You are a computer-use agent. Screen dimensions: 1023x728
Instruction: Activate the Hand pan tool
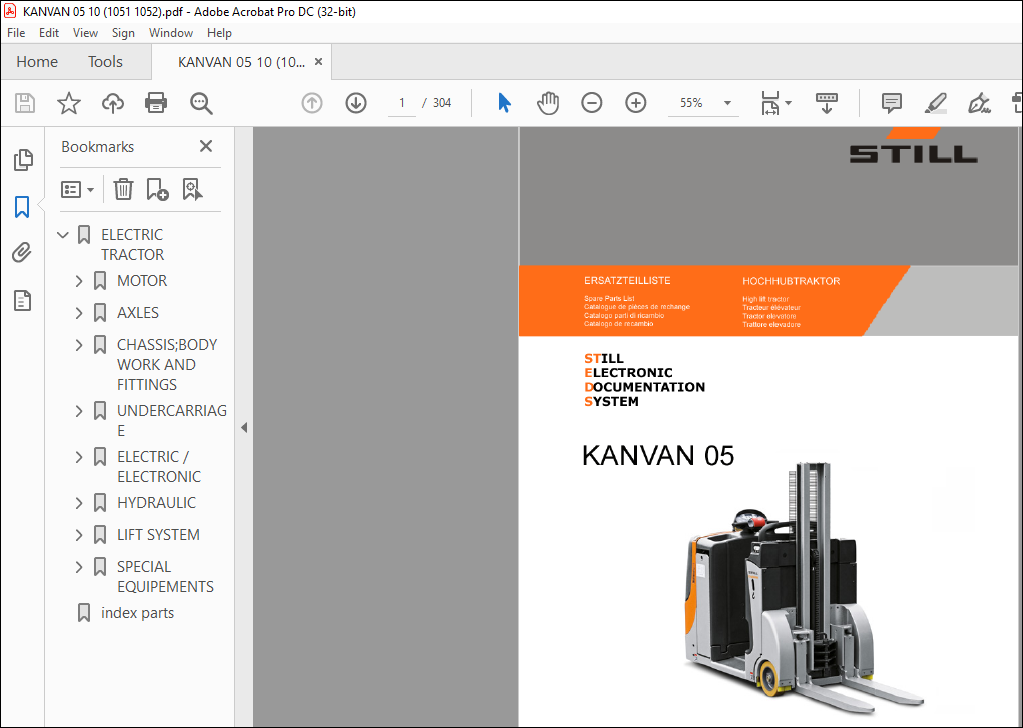tap(548, 103)
